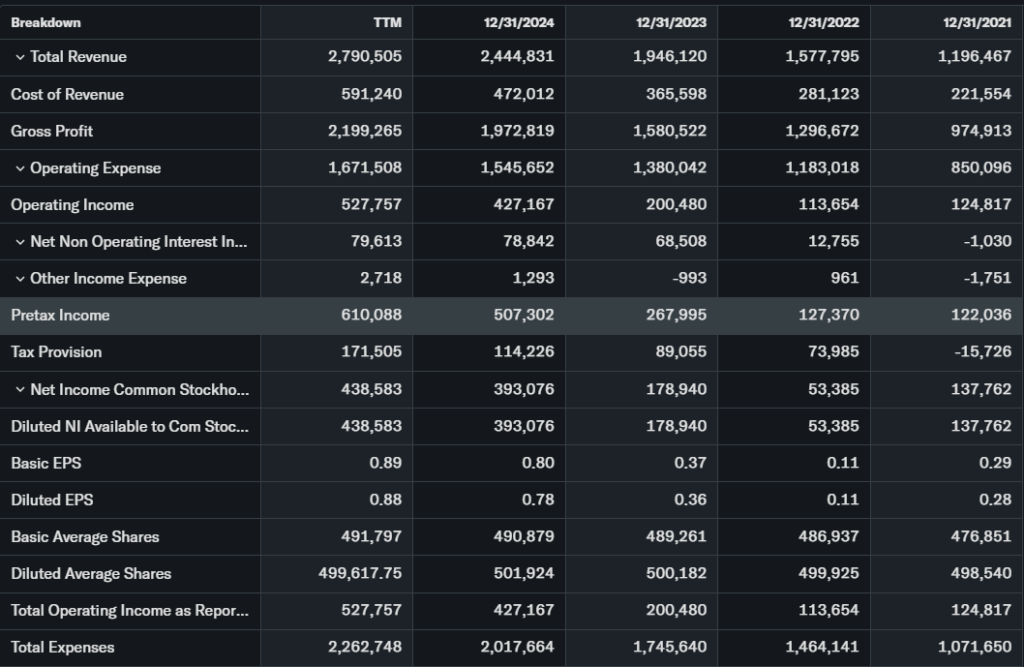Expand the Operating Expense breakdown chevron
The width and height of the screenshot is (1024, 667).
(19, 168)
